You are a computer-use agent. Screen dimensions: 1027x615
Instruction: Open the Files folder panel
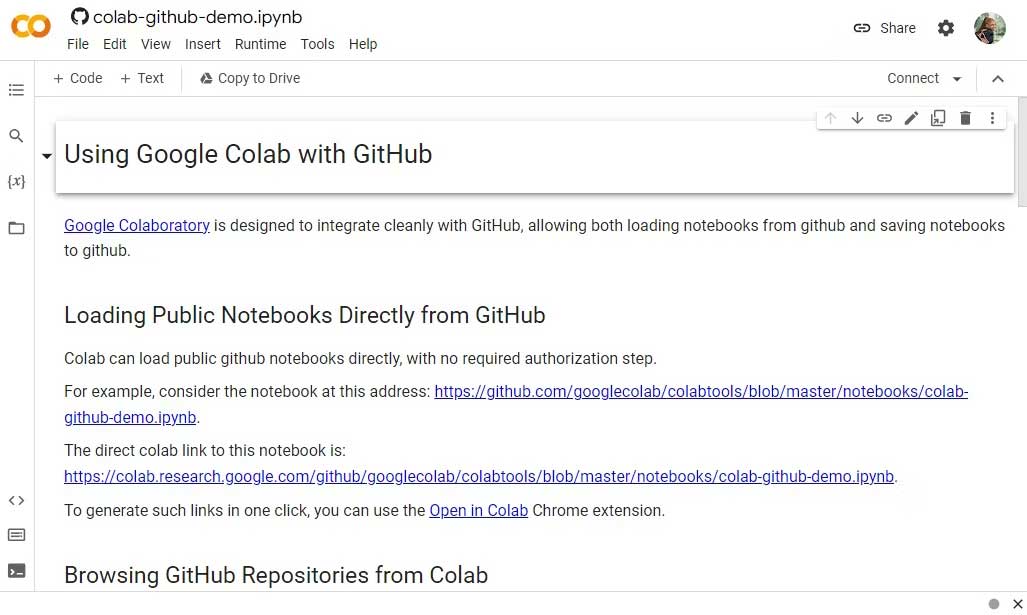click(16, 228)
